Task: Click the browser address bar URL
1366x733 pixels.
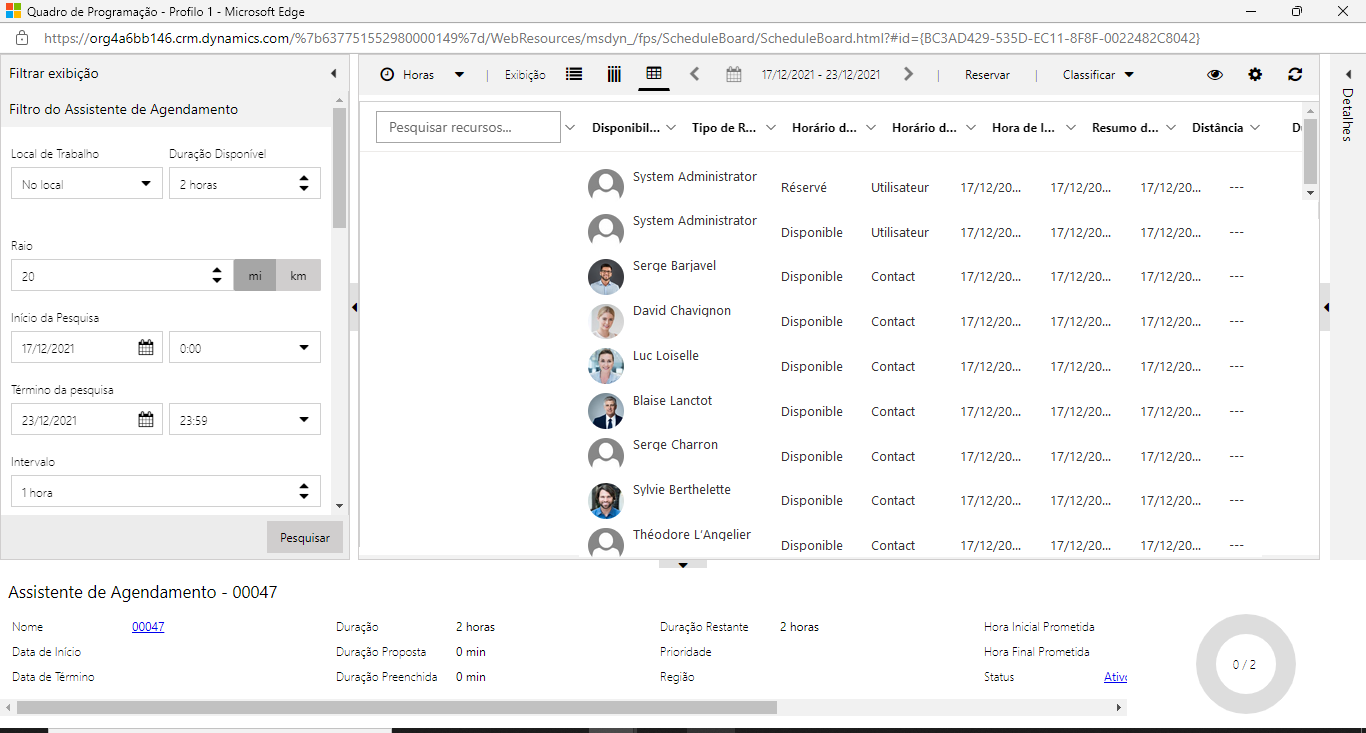Action: [622, 38]
